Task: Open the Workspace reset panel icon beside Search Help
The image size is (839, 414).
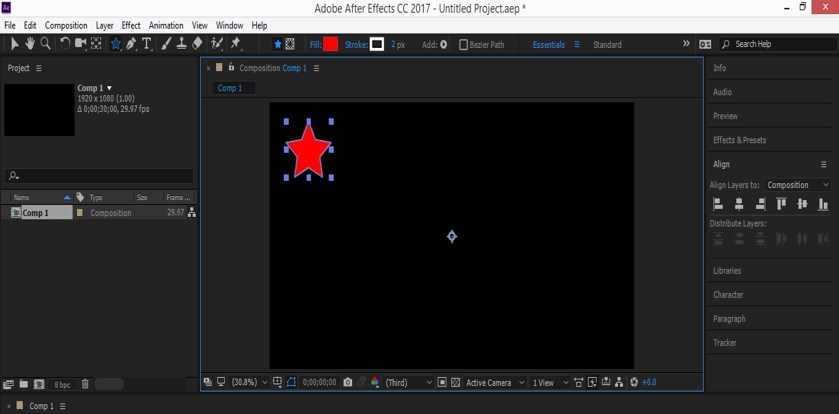Action: pyautogui.click(x=705, y=44)
